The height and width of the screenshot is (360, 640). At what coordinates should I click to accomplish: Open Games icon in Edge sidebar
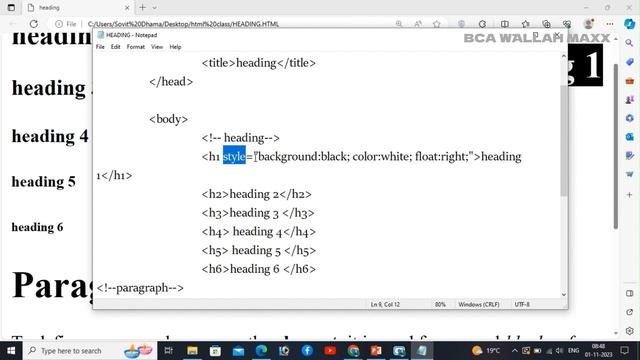[629, 100]
